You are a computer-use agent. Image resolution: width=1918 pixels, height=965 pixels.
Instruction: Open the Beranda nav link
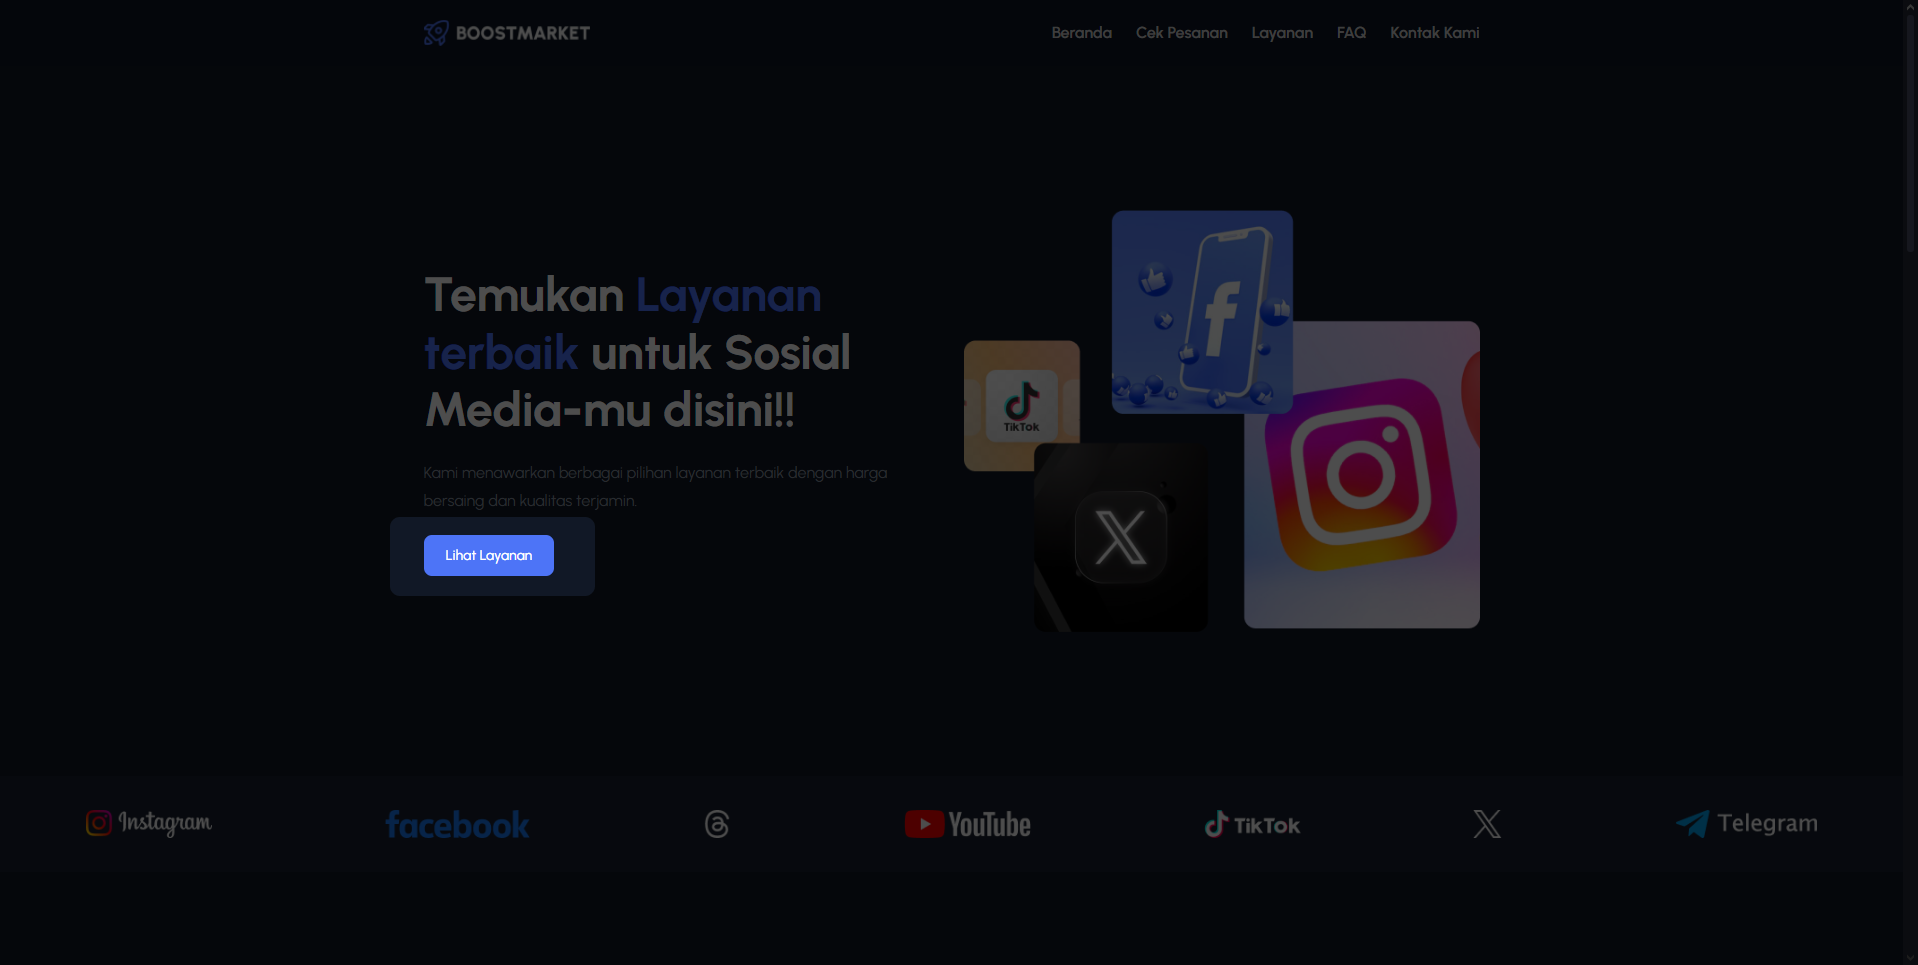[x=1081, y=33]
